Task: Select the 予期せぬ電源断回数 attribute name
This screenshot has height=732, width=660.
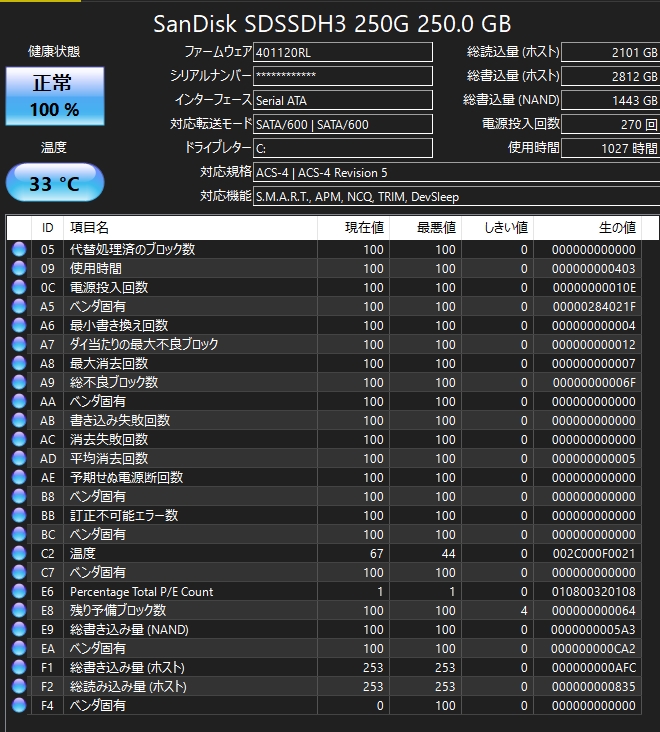Action: point(126,477)
